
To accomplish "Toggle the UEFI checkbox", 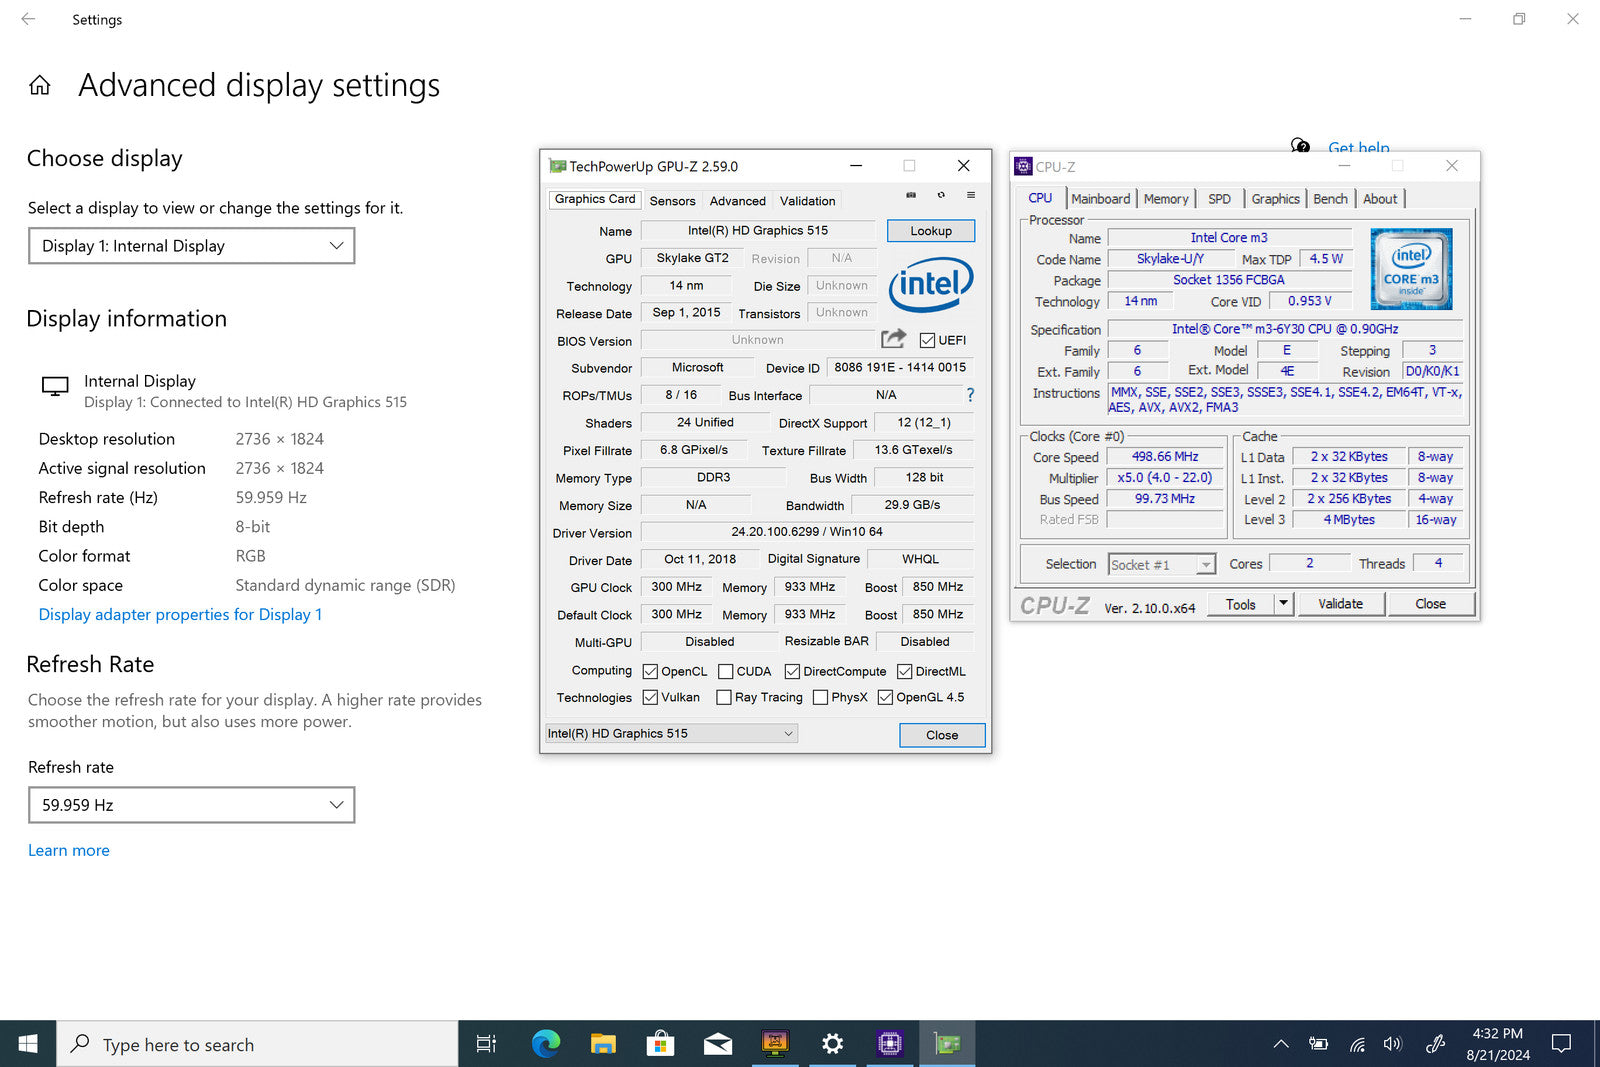I will [927, 341].
